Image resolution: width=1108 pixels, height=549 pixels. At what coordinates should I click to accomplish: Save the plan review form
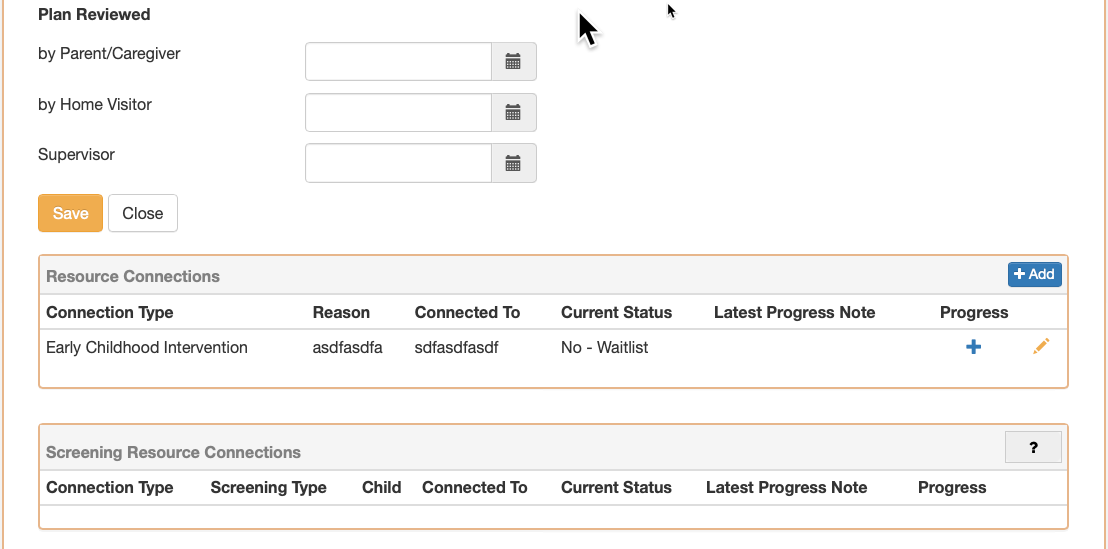[71, 213]
